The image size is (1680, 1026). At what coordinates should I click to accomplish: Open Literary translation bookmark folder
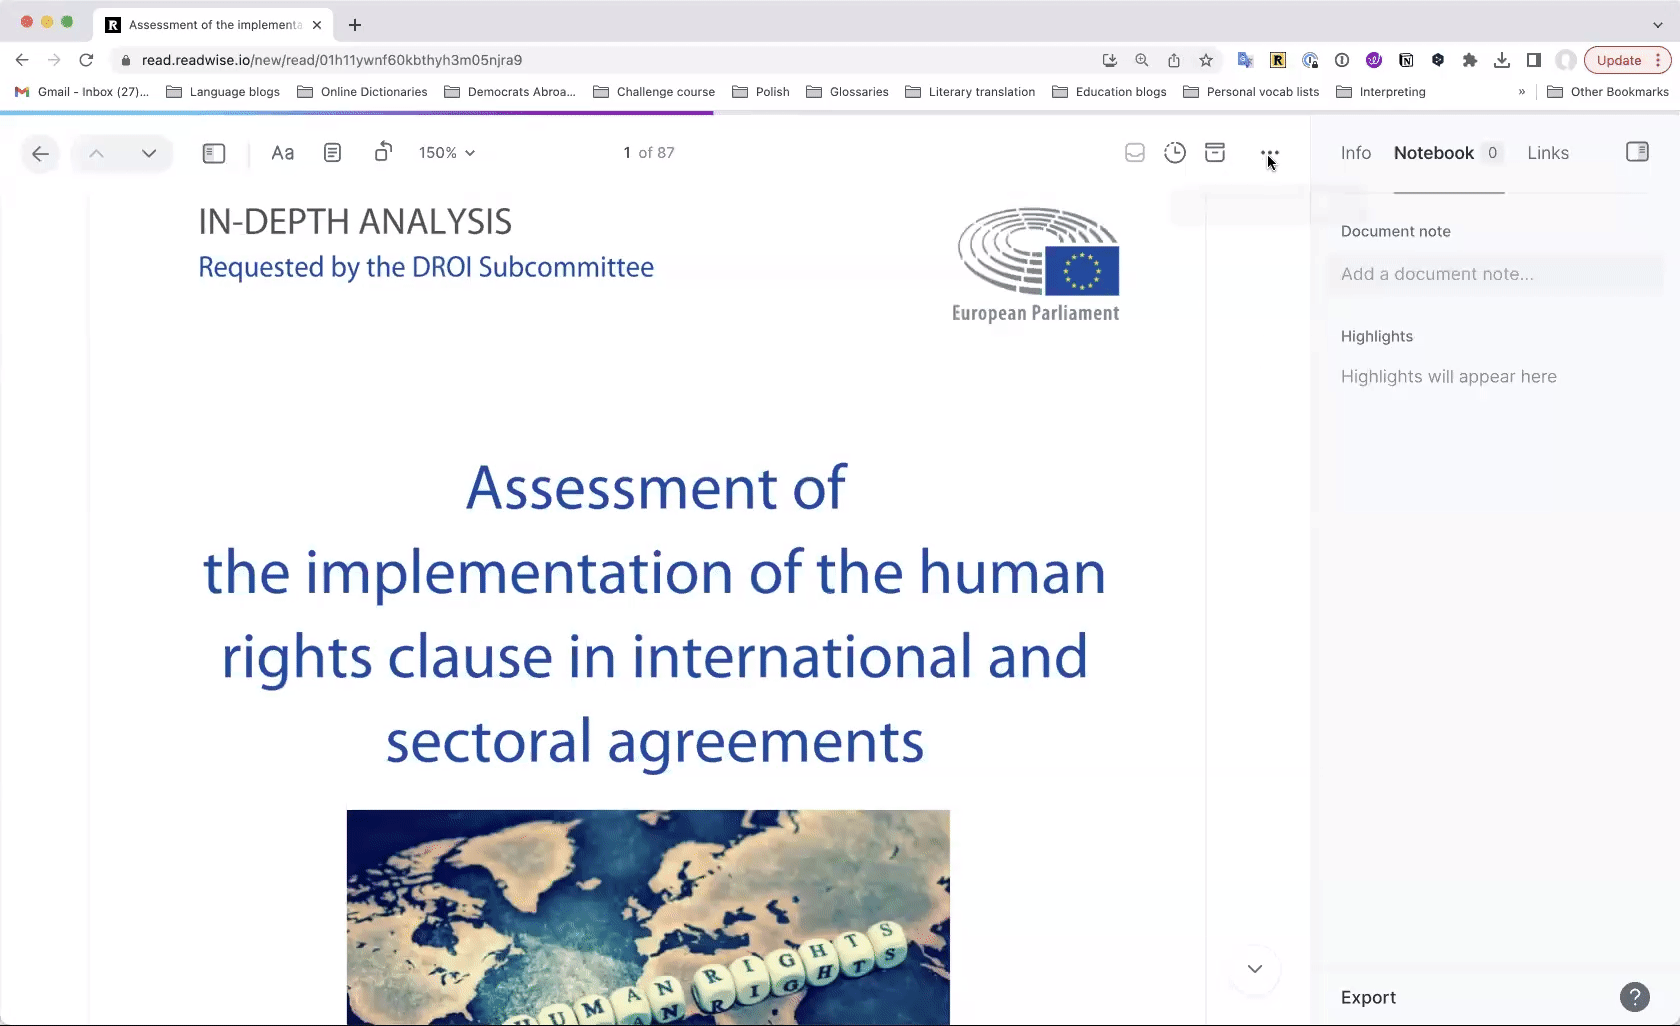[970, 92]
